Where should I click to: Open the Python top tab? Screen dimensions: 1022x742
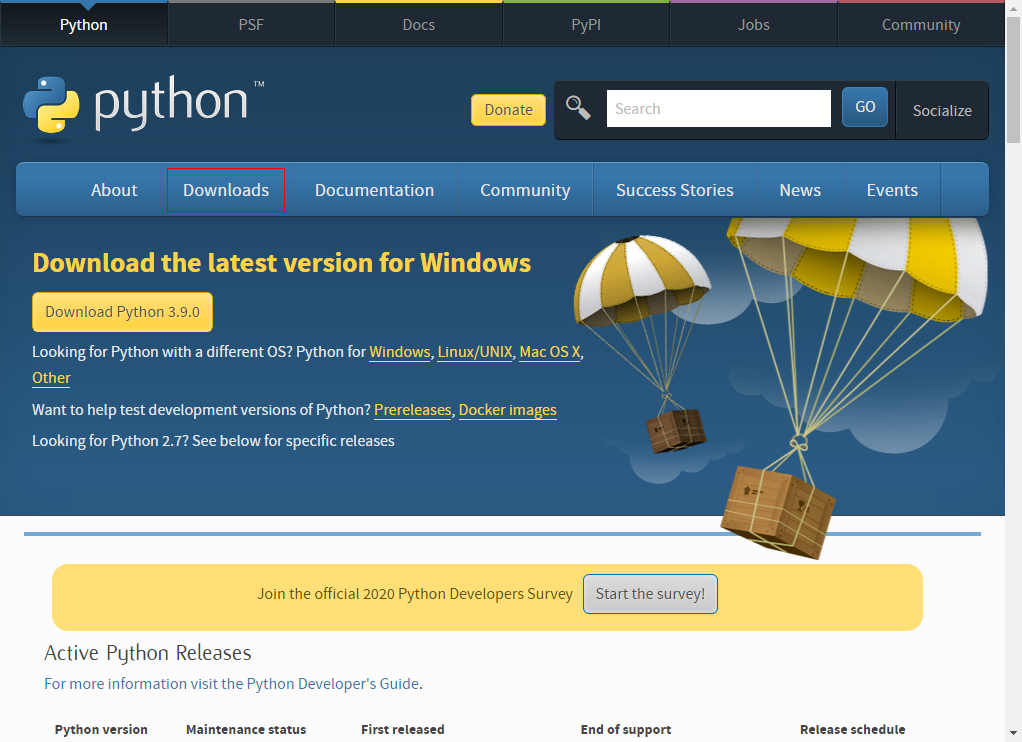[83, 25]
